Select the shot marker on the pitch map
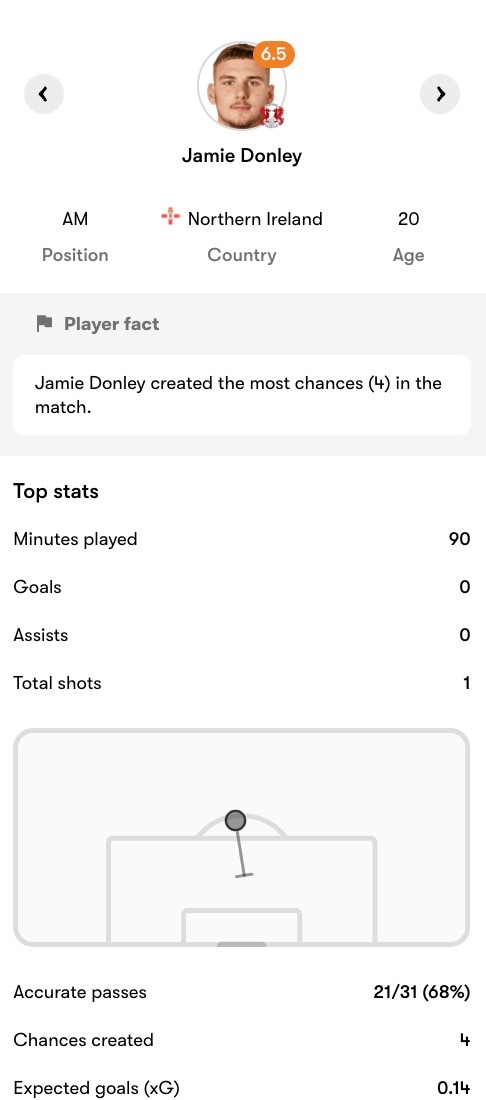 pyautogui.click(x=236, y=820)
